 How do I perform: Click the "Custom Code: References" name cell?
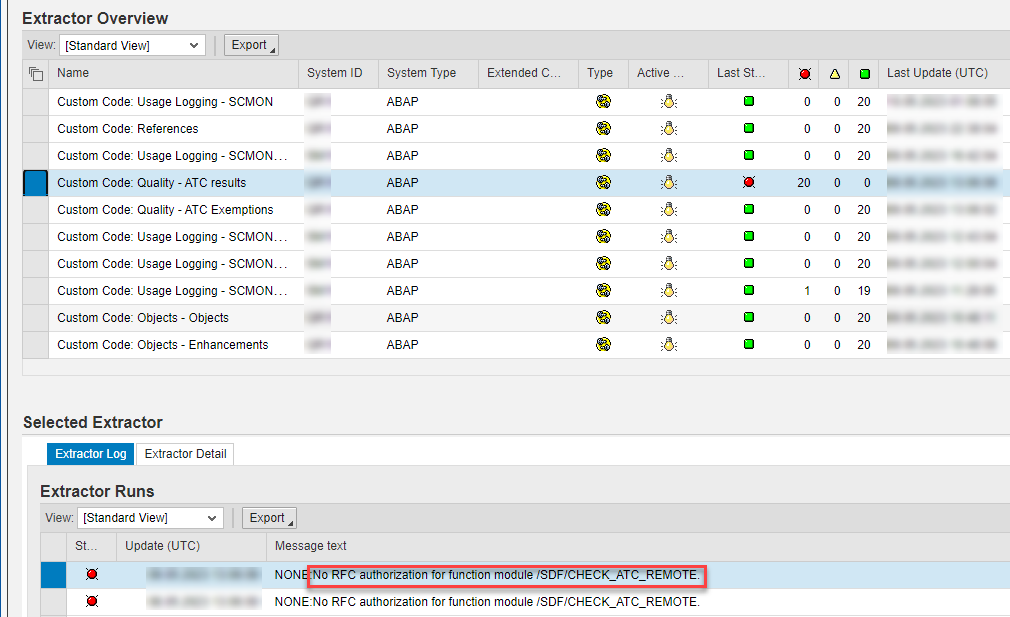coord(128,129)
